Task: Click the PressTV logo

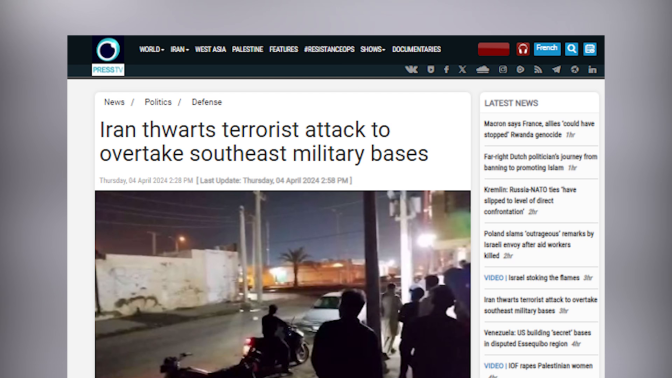Action: tap(108, 56)
